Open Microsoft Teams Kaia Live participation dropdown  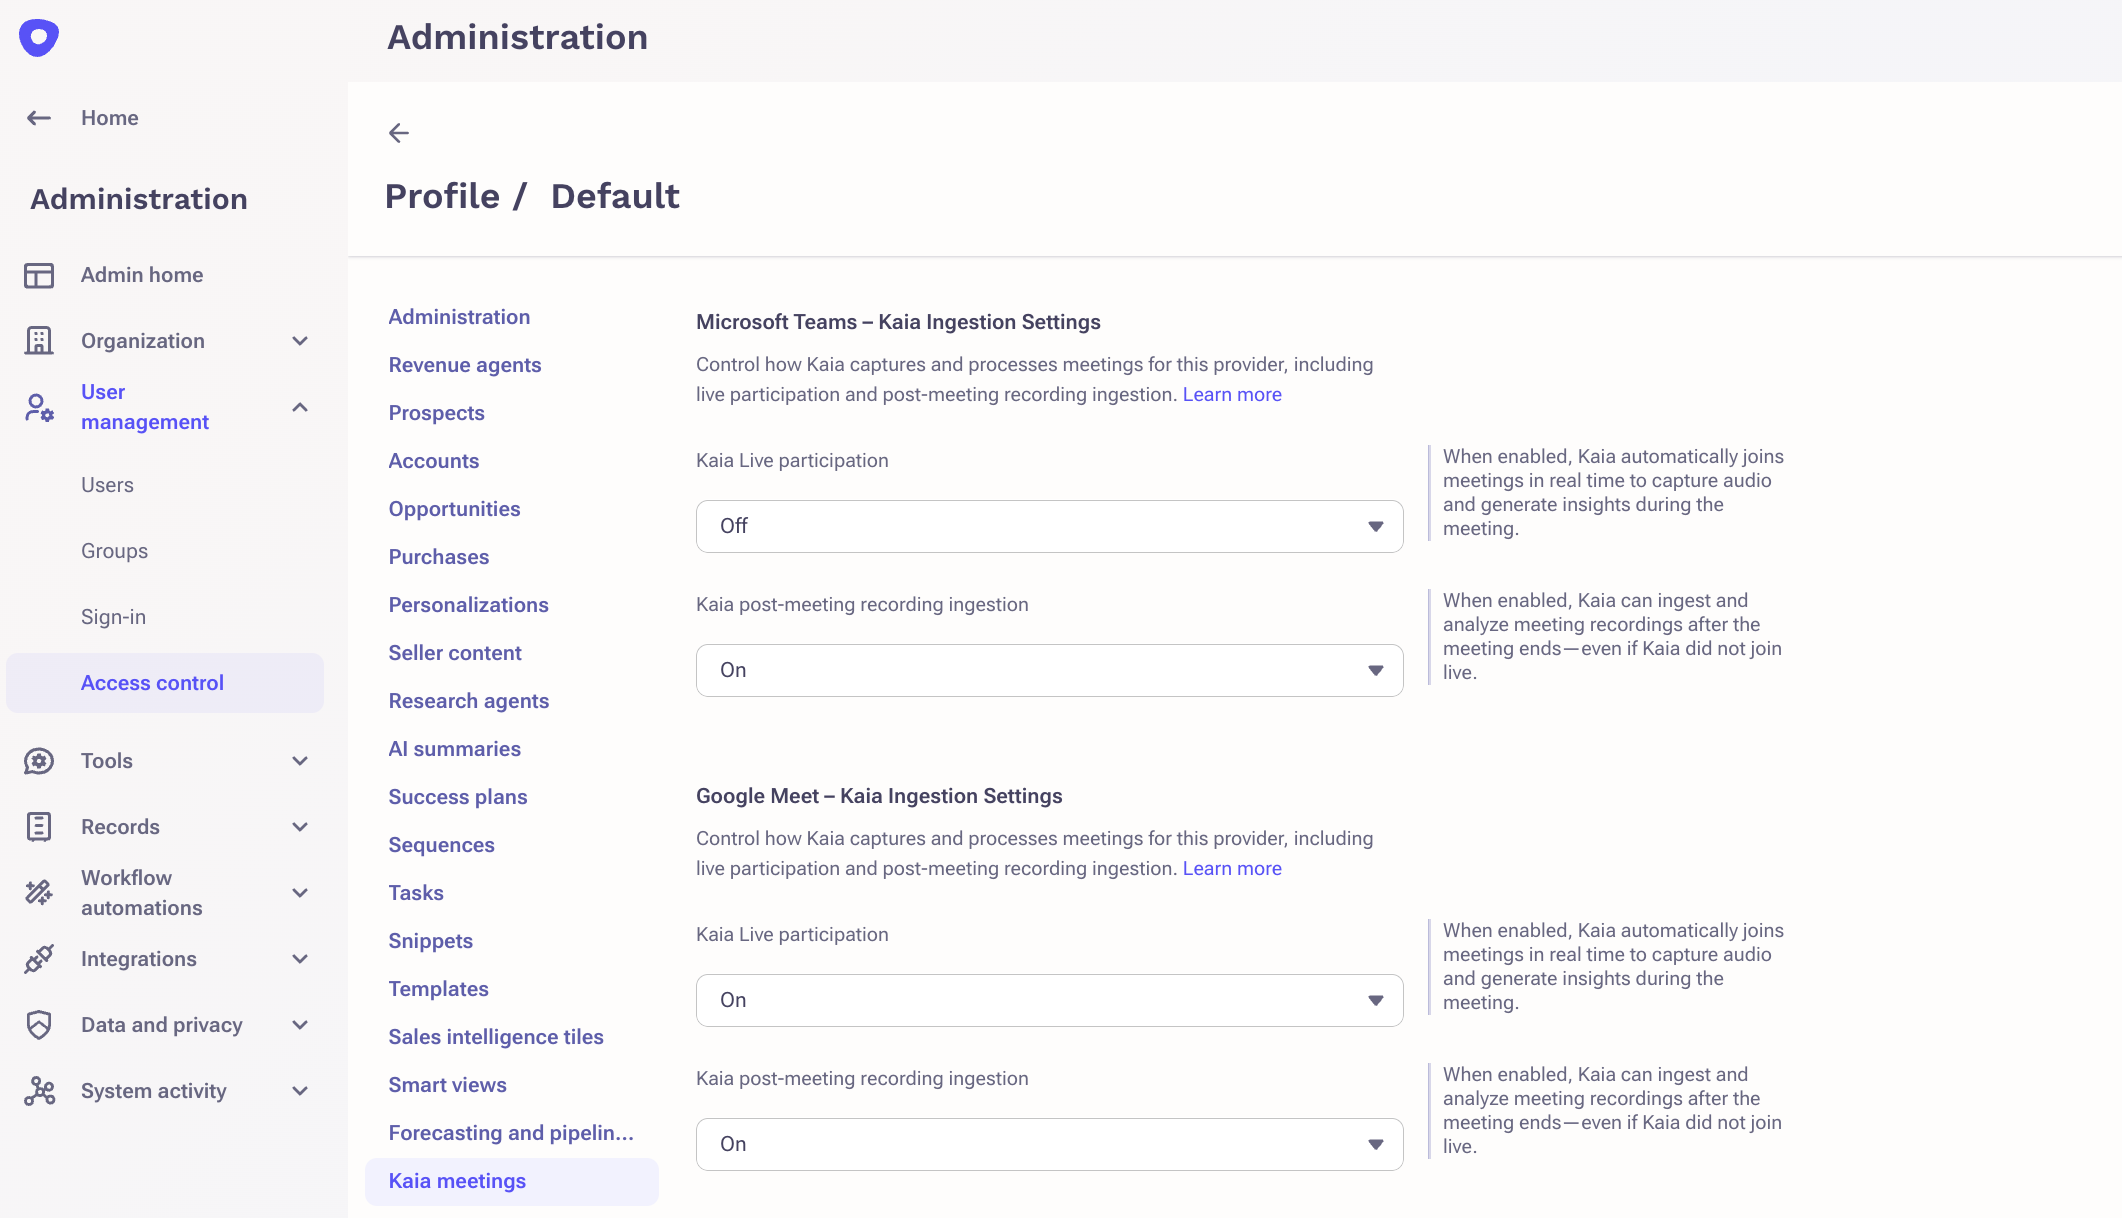(x=1049, y=526)
